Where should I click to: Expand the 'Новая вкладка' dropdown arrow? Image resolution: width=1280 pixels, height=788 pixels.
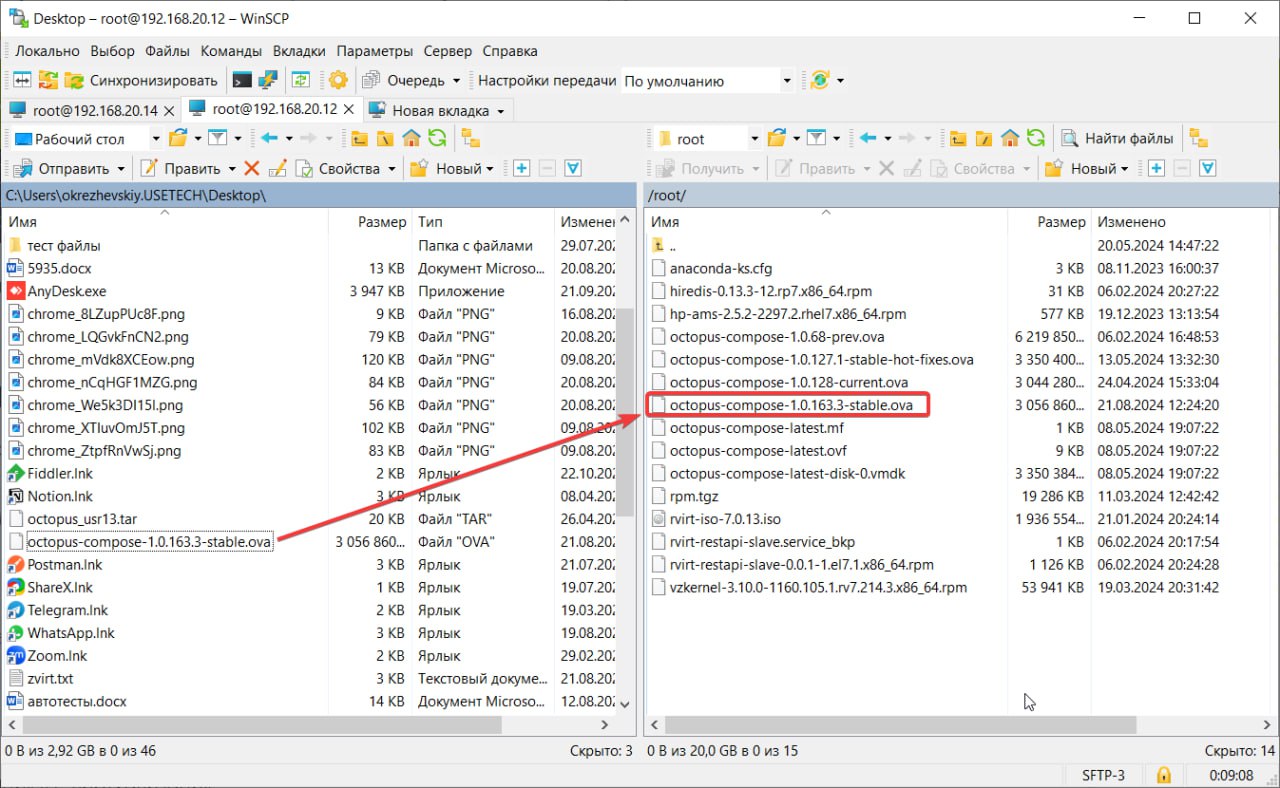[501, 110]
